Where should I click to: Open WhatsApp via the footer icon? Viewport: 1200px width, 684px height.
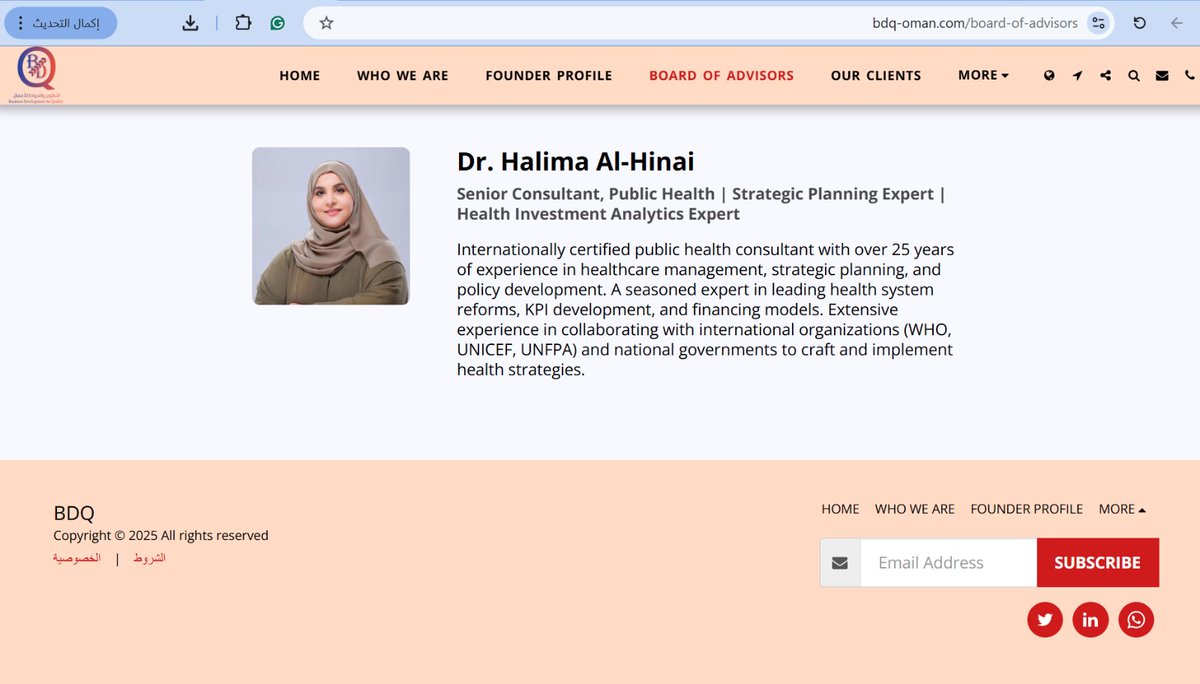(x=1136, y=620)
